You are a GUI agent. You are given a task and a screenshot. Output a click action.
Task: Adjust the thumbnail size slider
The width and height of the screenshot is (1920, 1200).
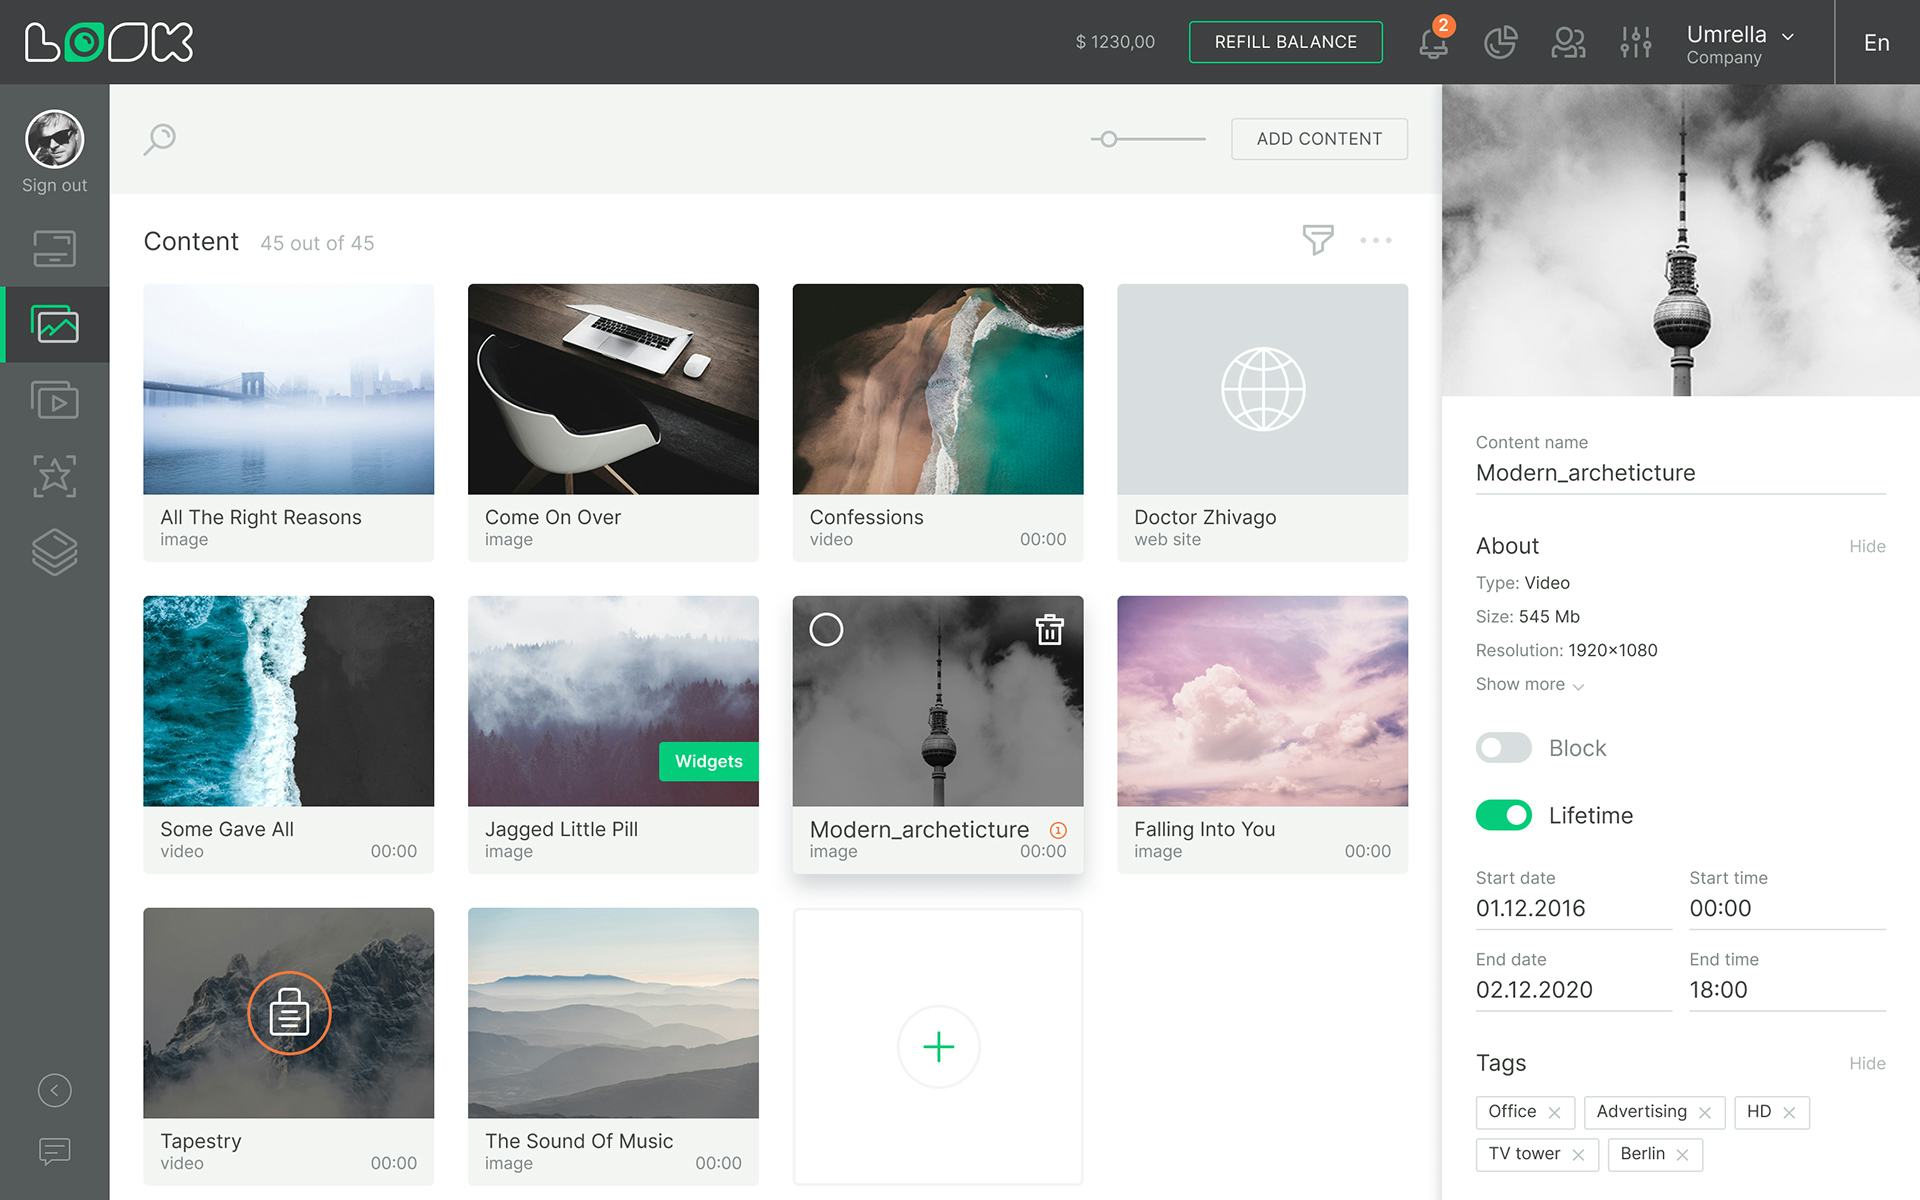1109,139
